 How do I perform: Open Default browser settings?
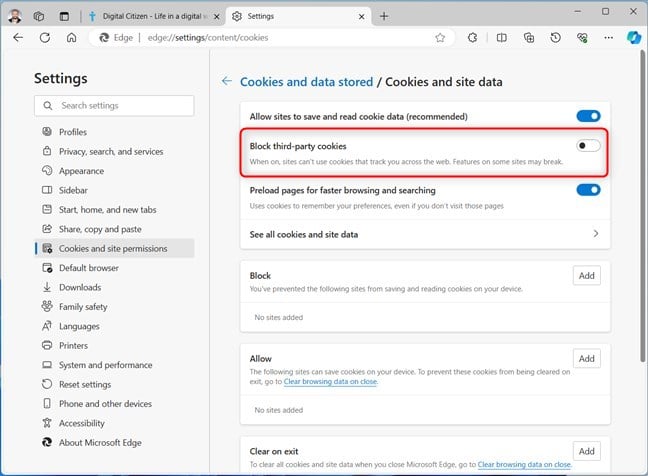(x=114, y=268)
